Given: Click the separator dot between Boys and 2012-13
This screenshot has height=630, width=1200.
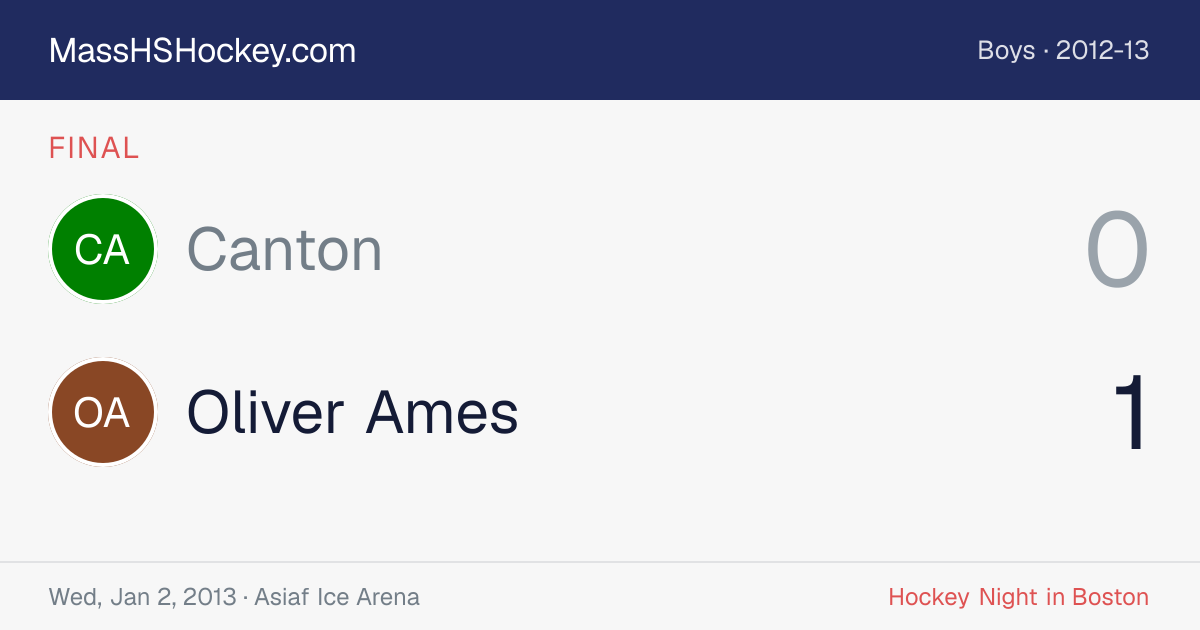Looking at the screenshot, I should pos(1046,51).
